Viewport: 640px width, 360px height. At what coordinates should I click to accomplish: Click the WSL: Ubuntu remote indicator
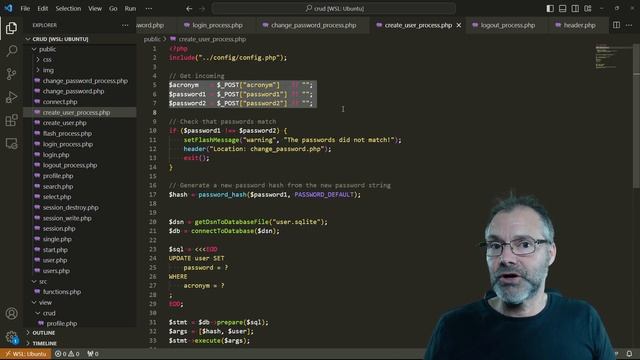click(26, 354)
